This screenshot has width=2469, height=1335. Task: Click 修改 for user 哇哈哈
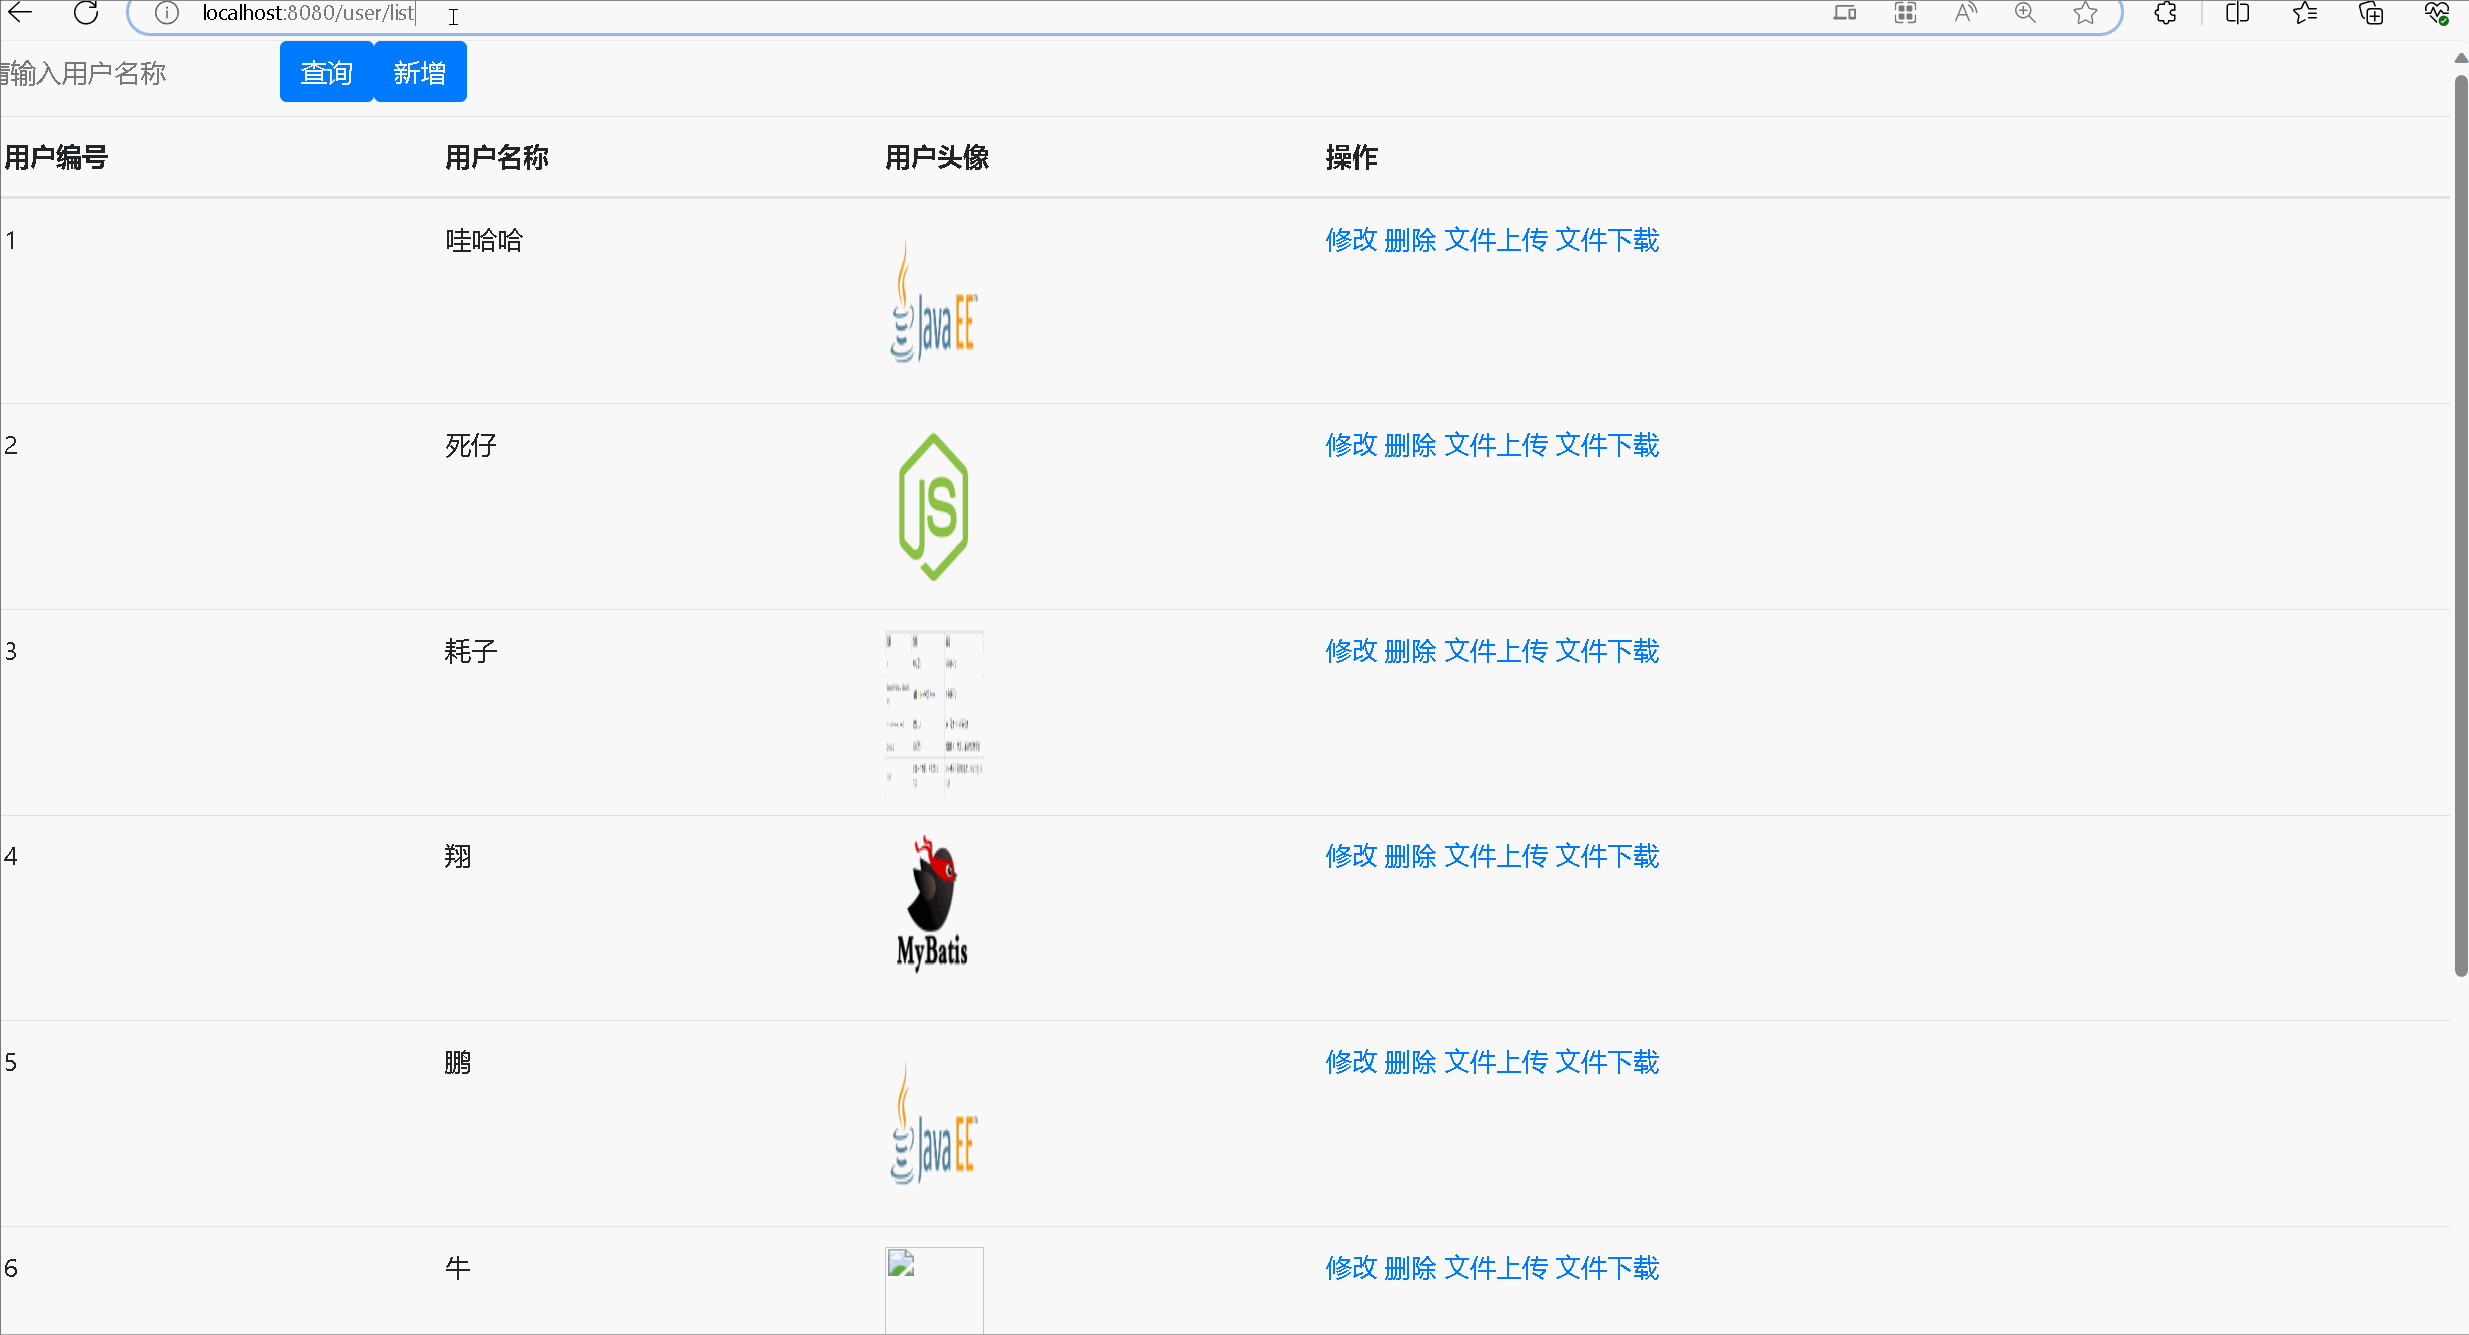point(1352,240)
